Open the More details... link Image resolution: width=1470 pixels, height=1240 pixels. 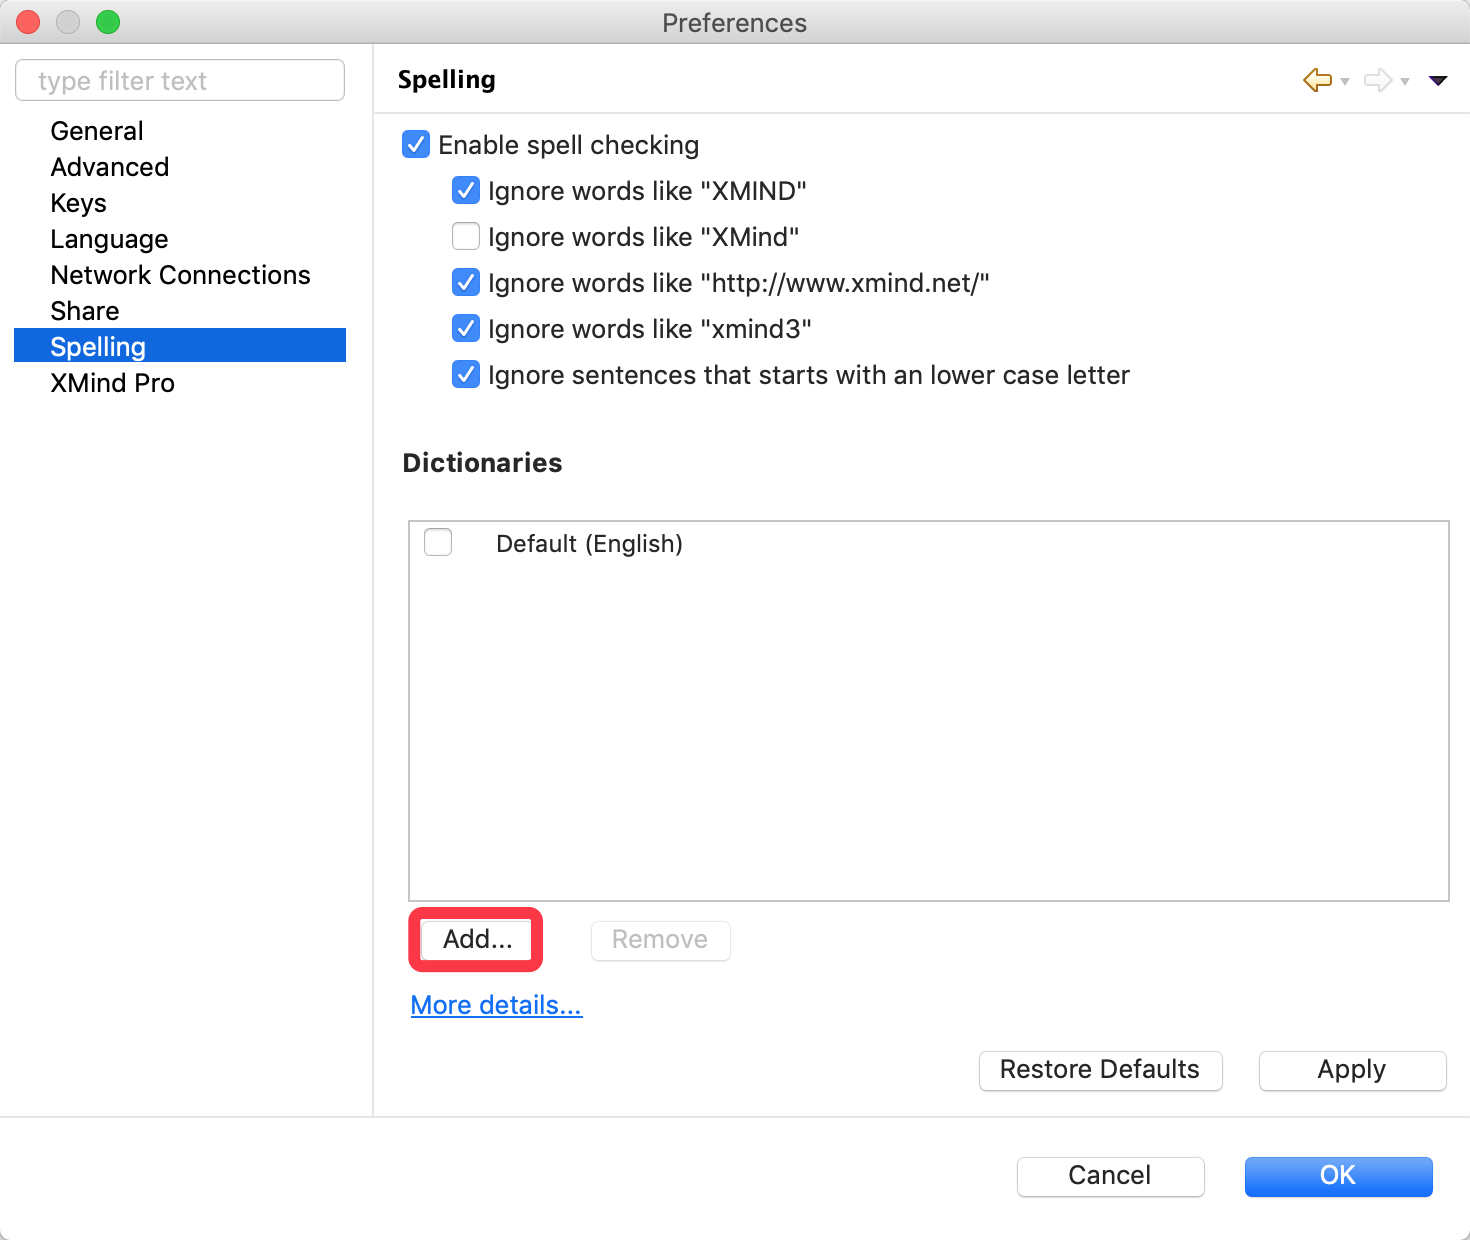496,1005
